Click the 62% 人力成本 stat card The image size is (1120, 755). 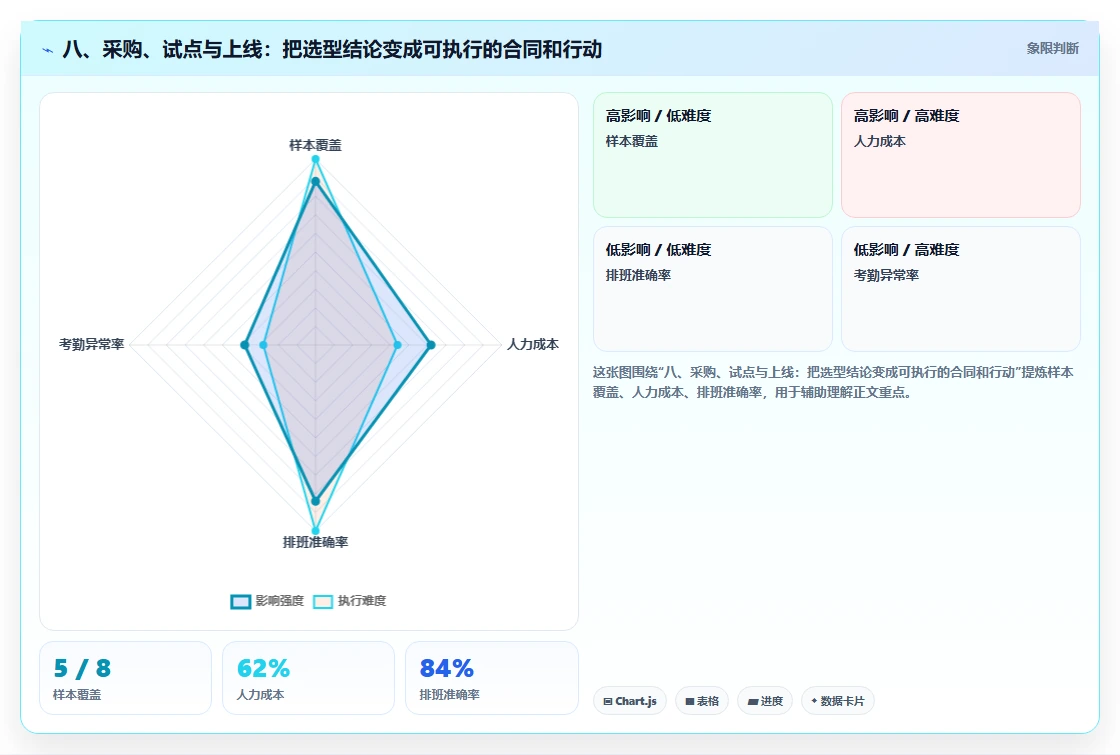coord(309,678)
